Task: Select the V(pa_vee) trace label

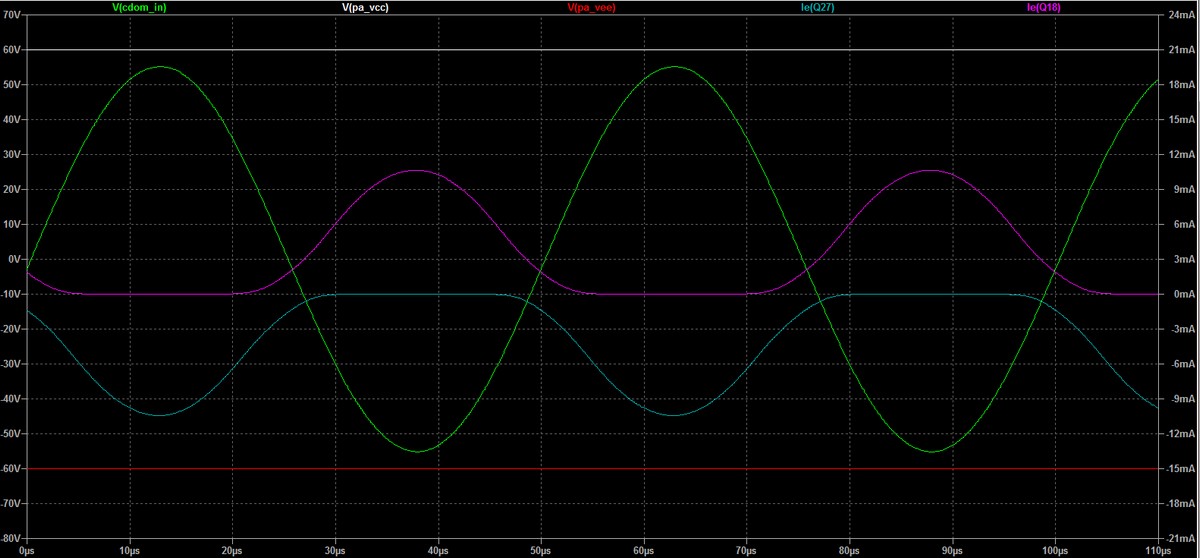Action: (x=590, y=7)
